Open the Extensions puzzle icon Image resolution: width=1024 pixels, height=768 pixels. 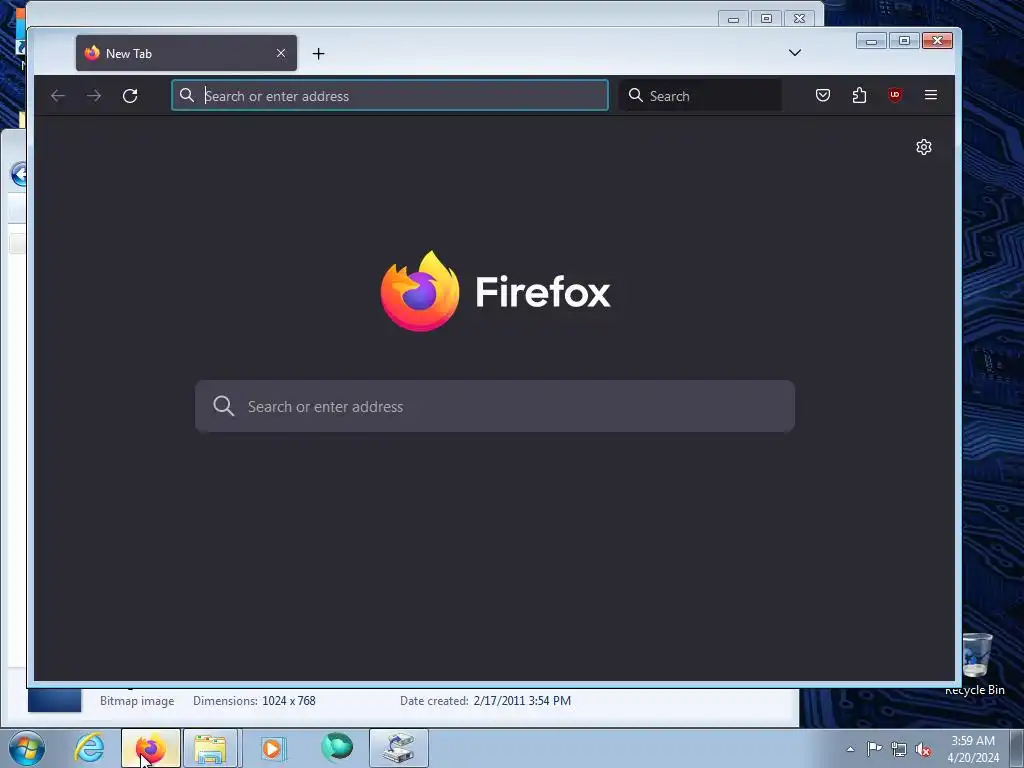859,95
